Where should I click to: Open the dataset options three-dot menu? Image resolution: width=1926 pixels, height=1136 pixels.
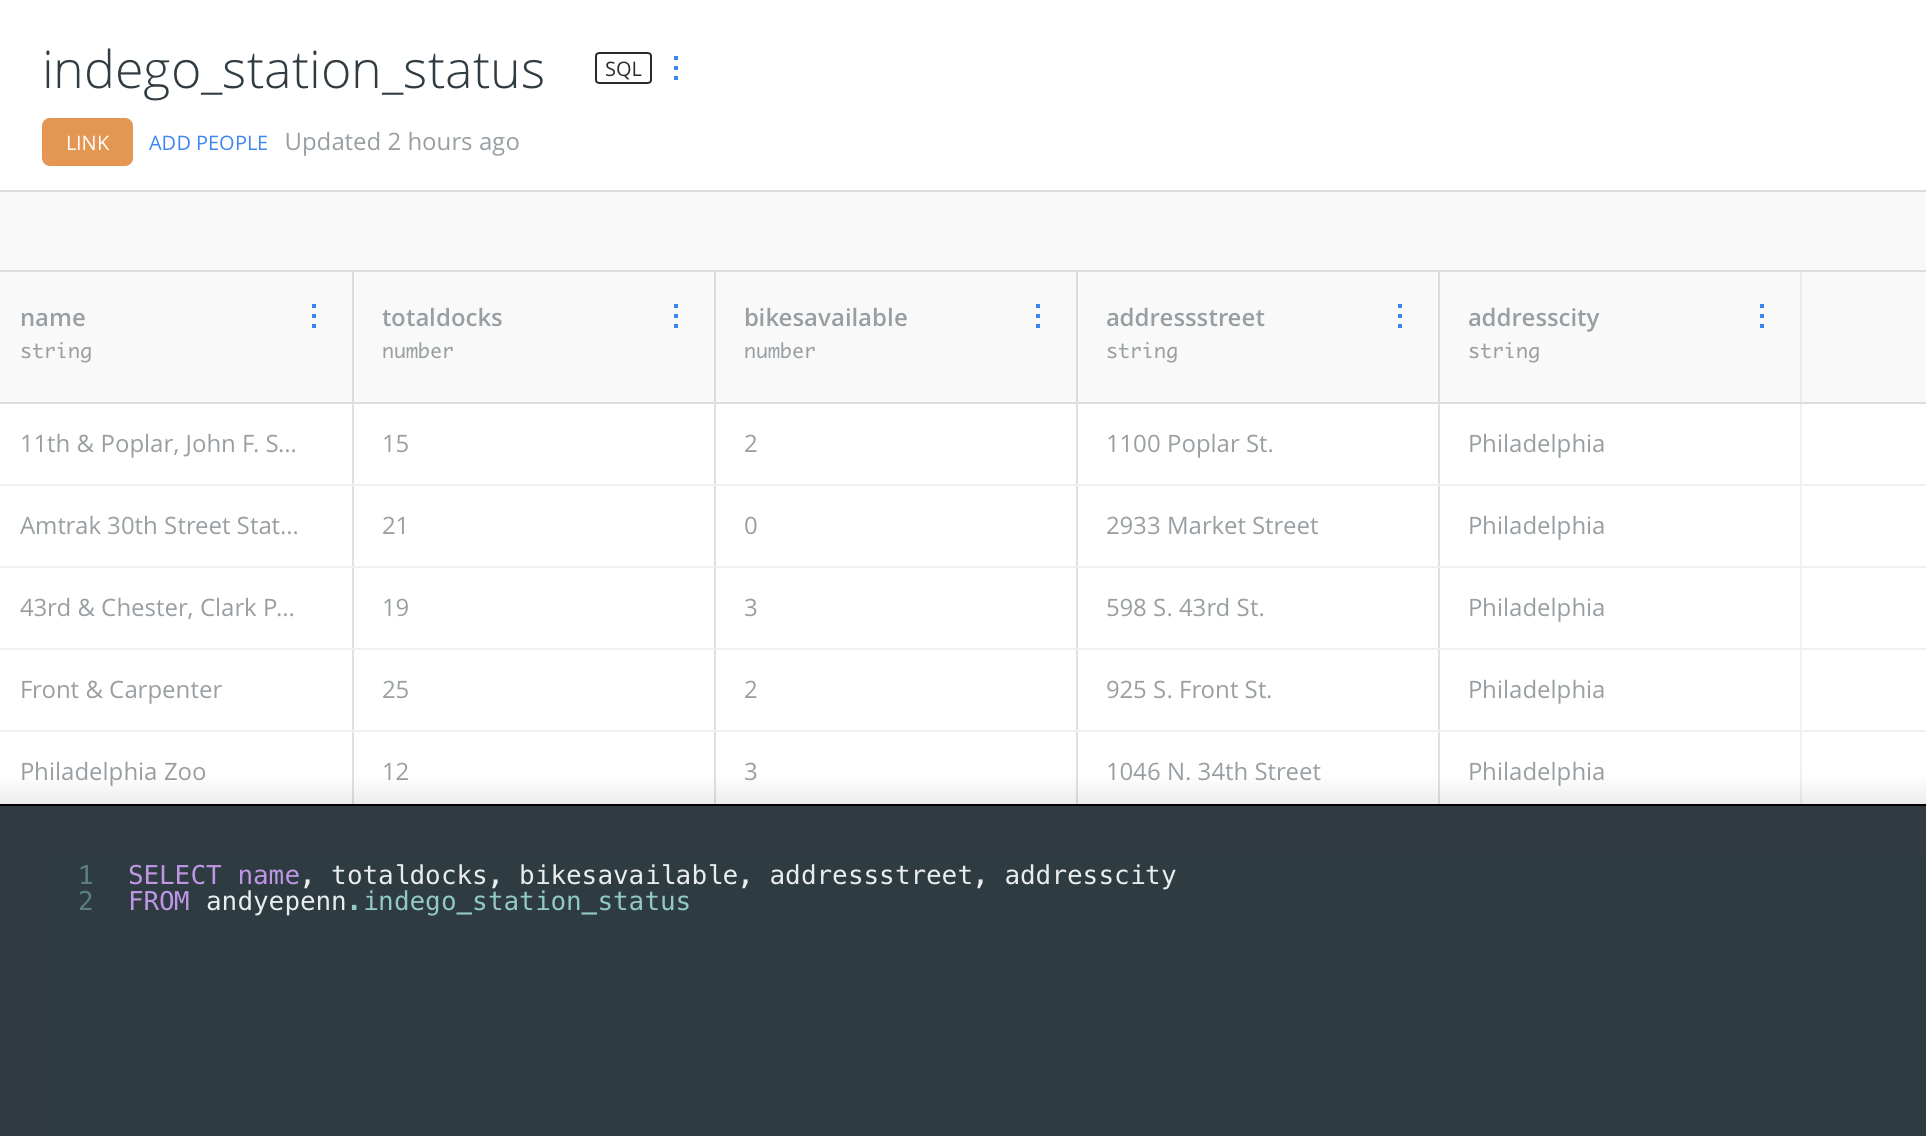[677, 69]
